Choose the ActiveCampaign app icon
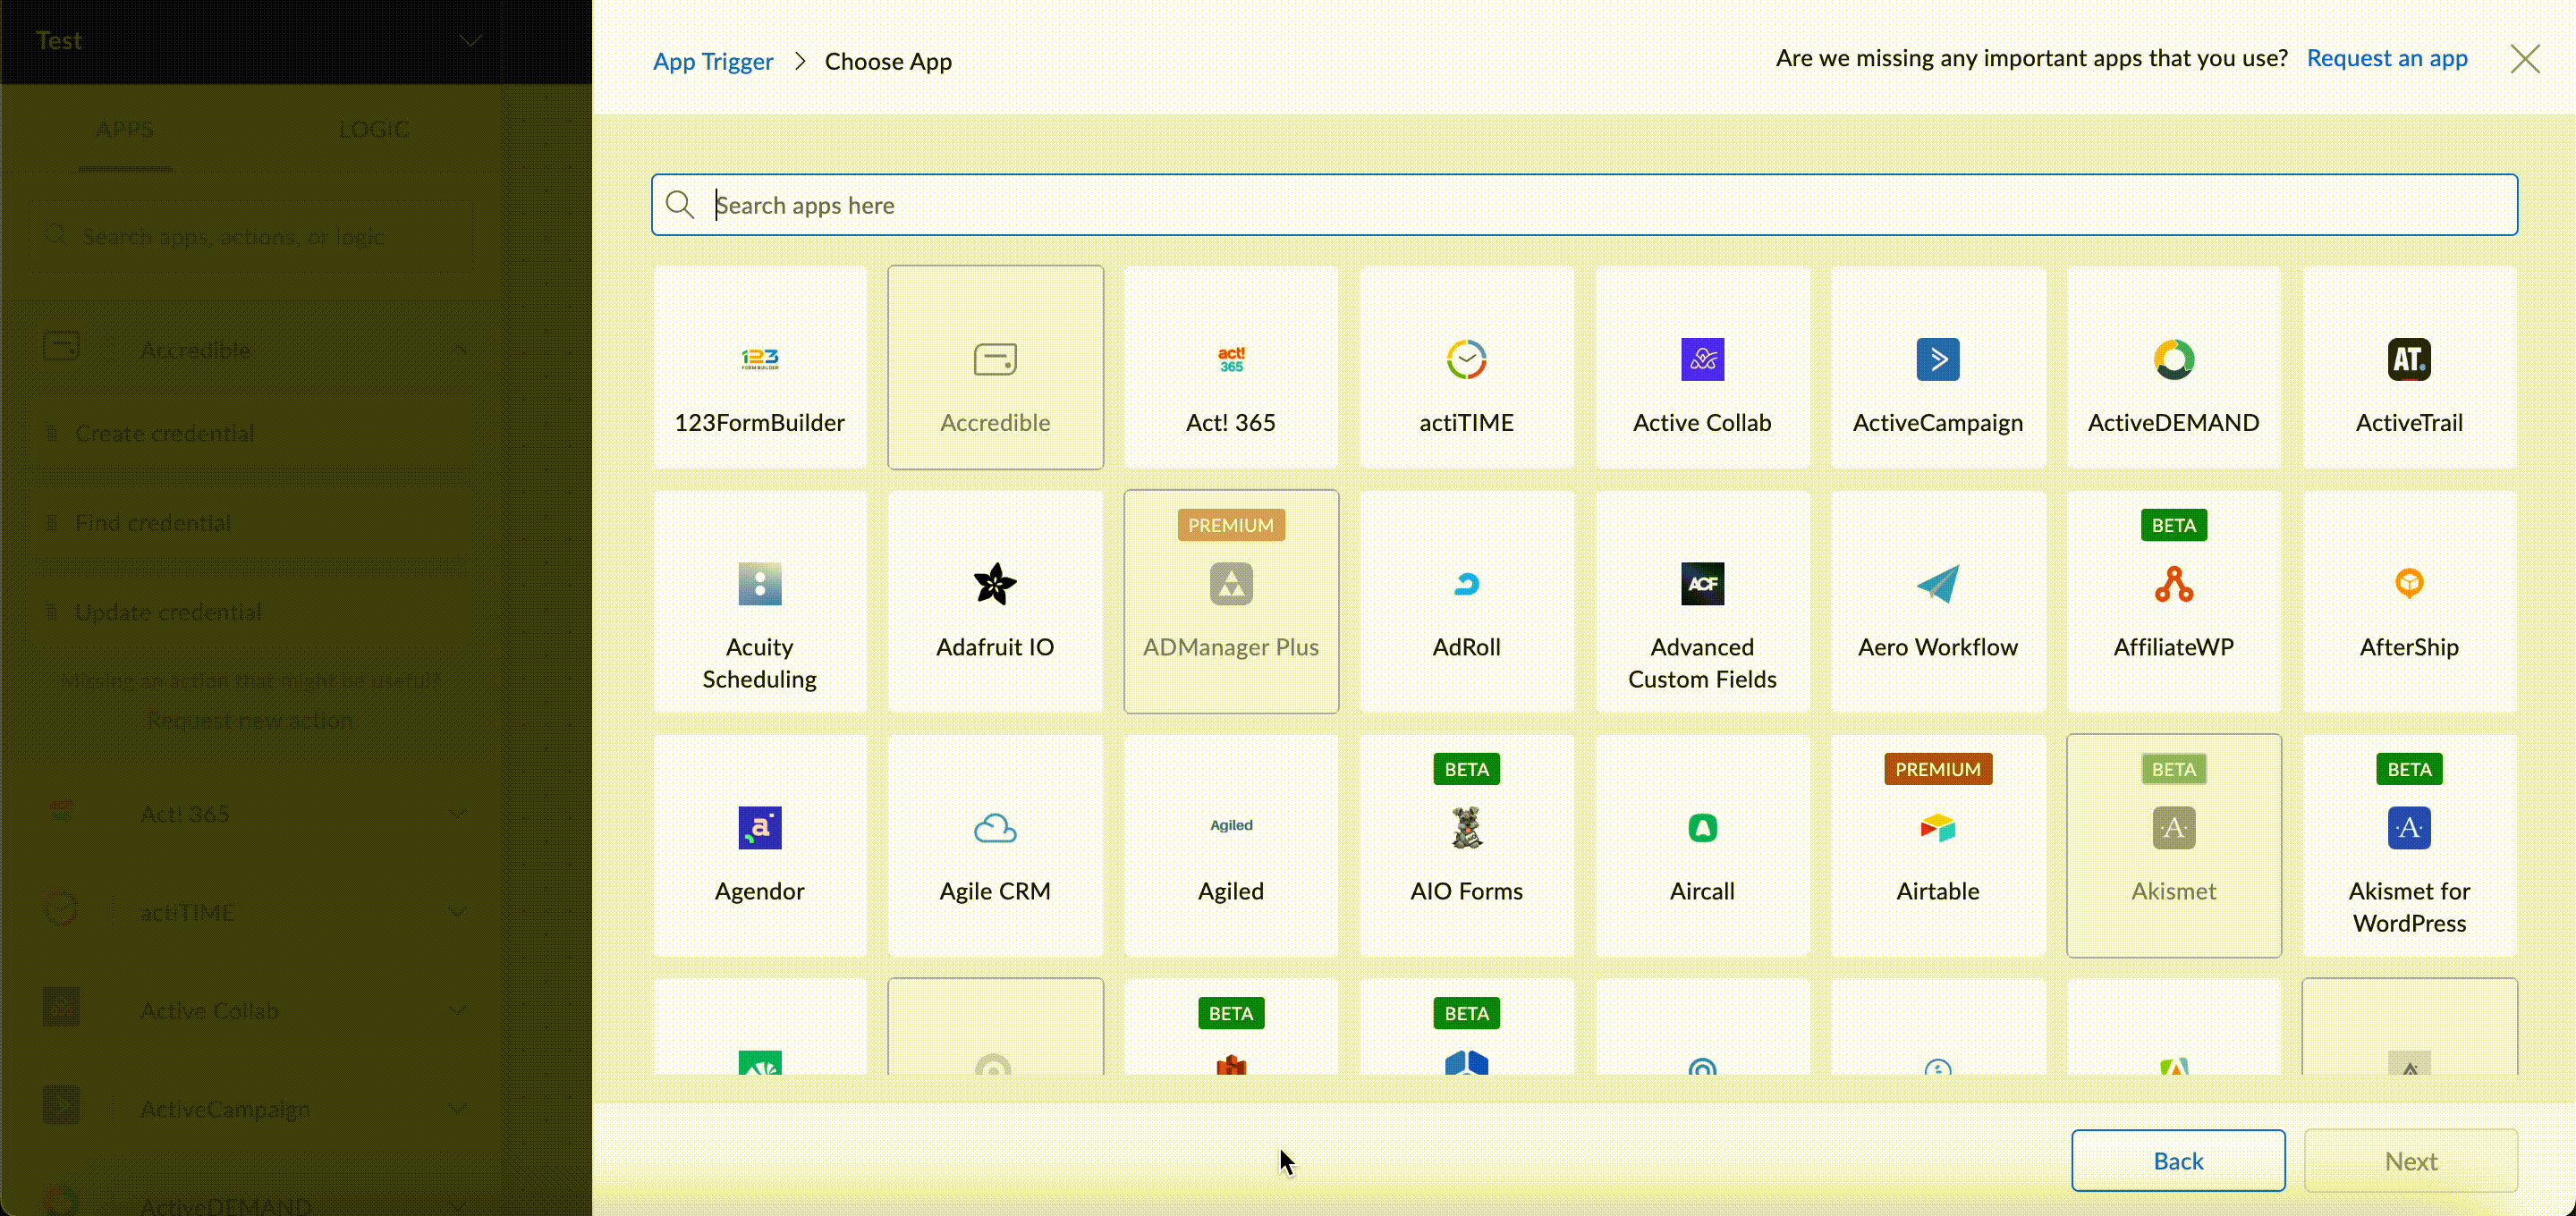 pyautogui.click(x=1937, y=359)
